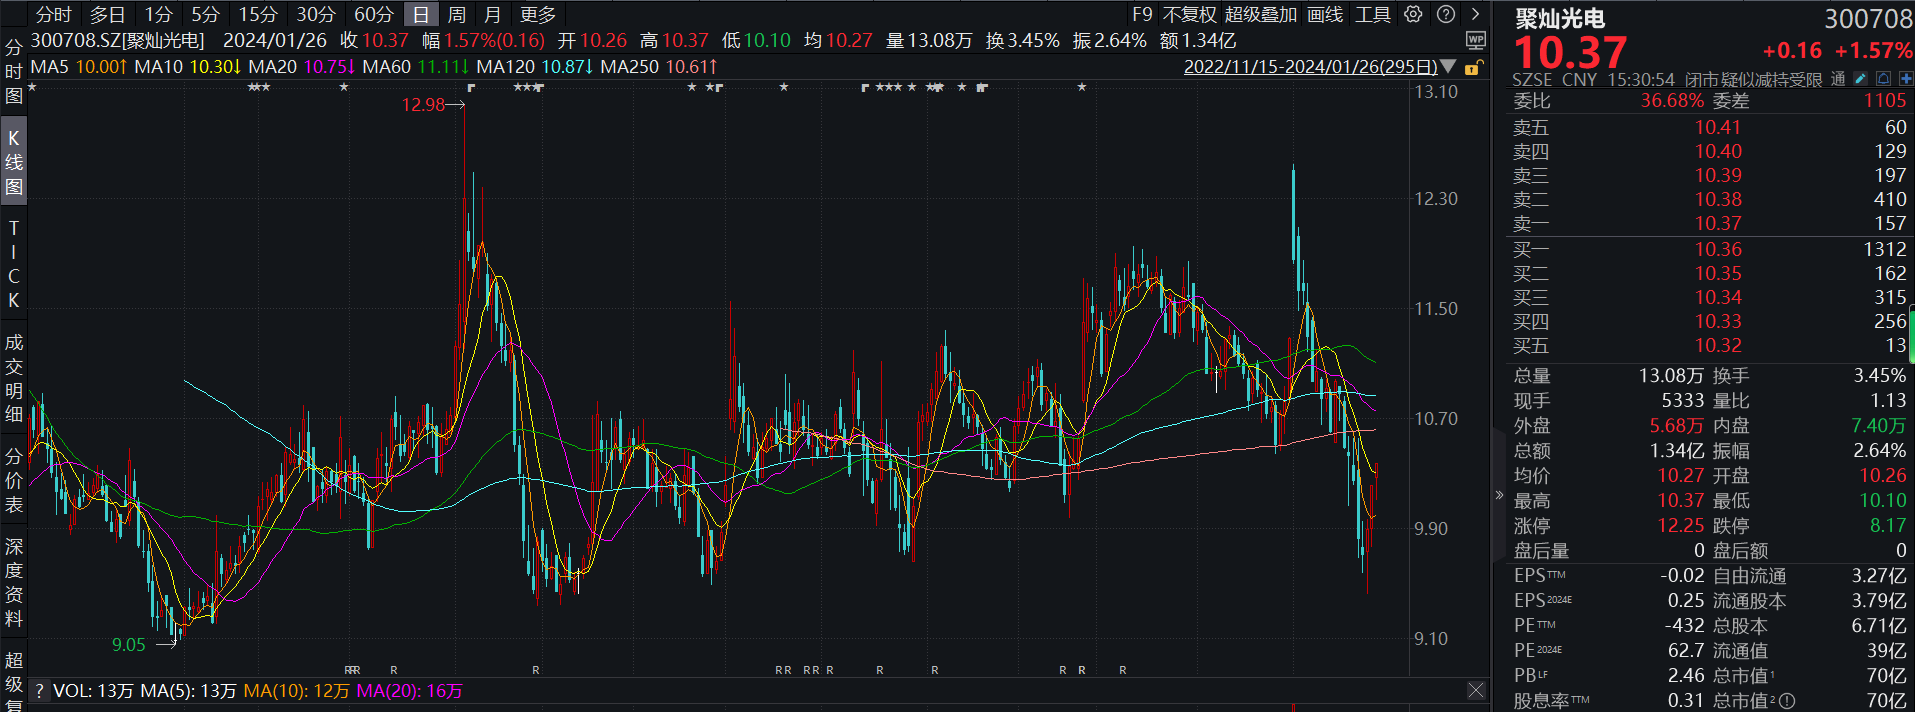Click the 画线 draw line button
The height and width of the screenshot is (712, 1915).
pos(1325,14)
